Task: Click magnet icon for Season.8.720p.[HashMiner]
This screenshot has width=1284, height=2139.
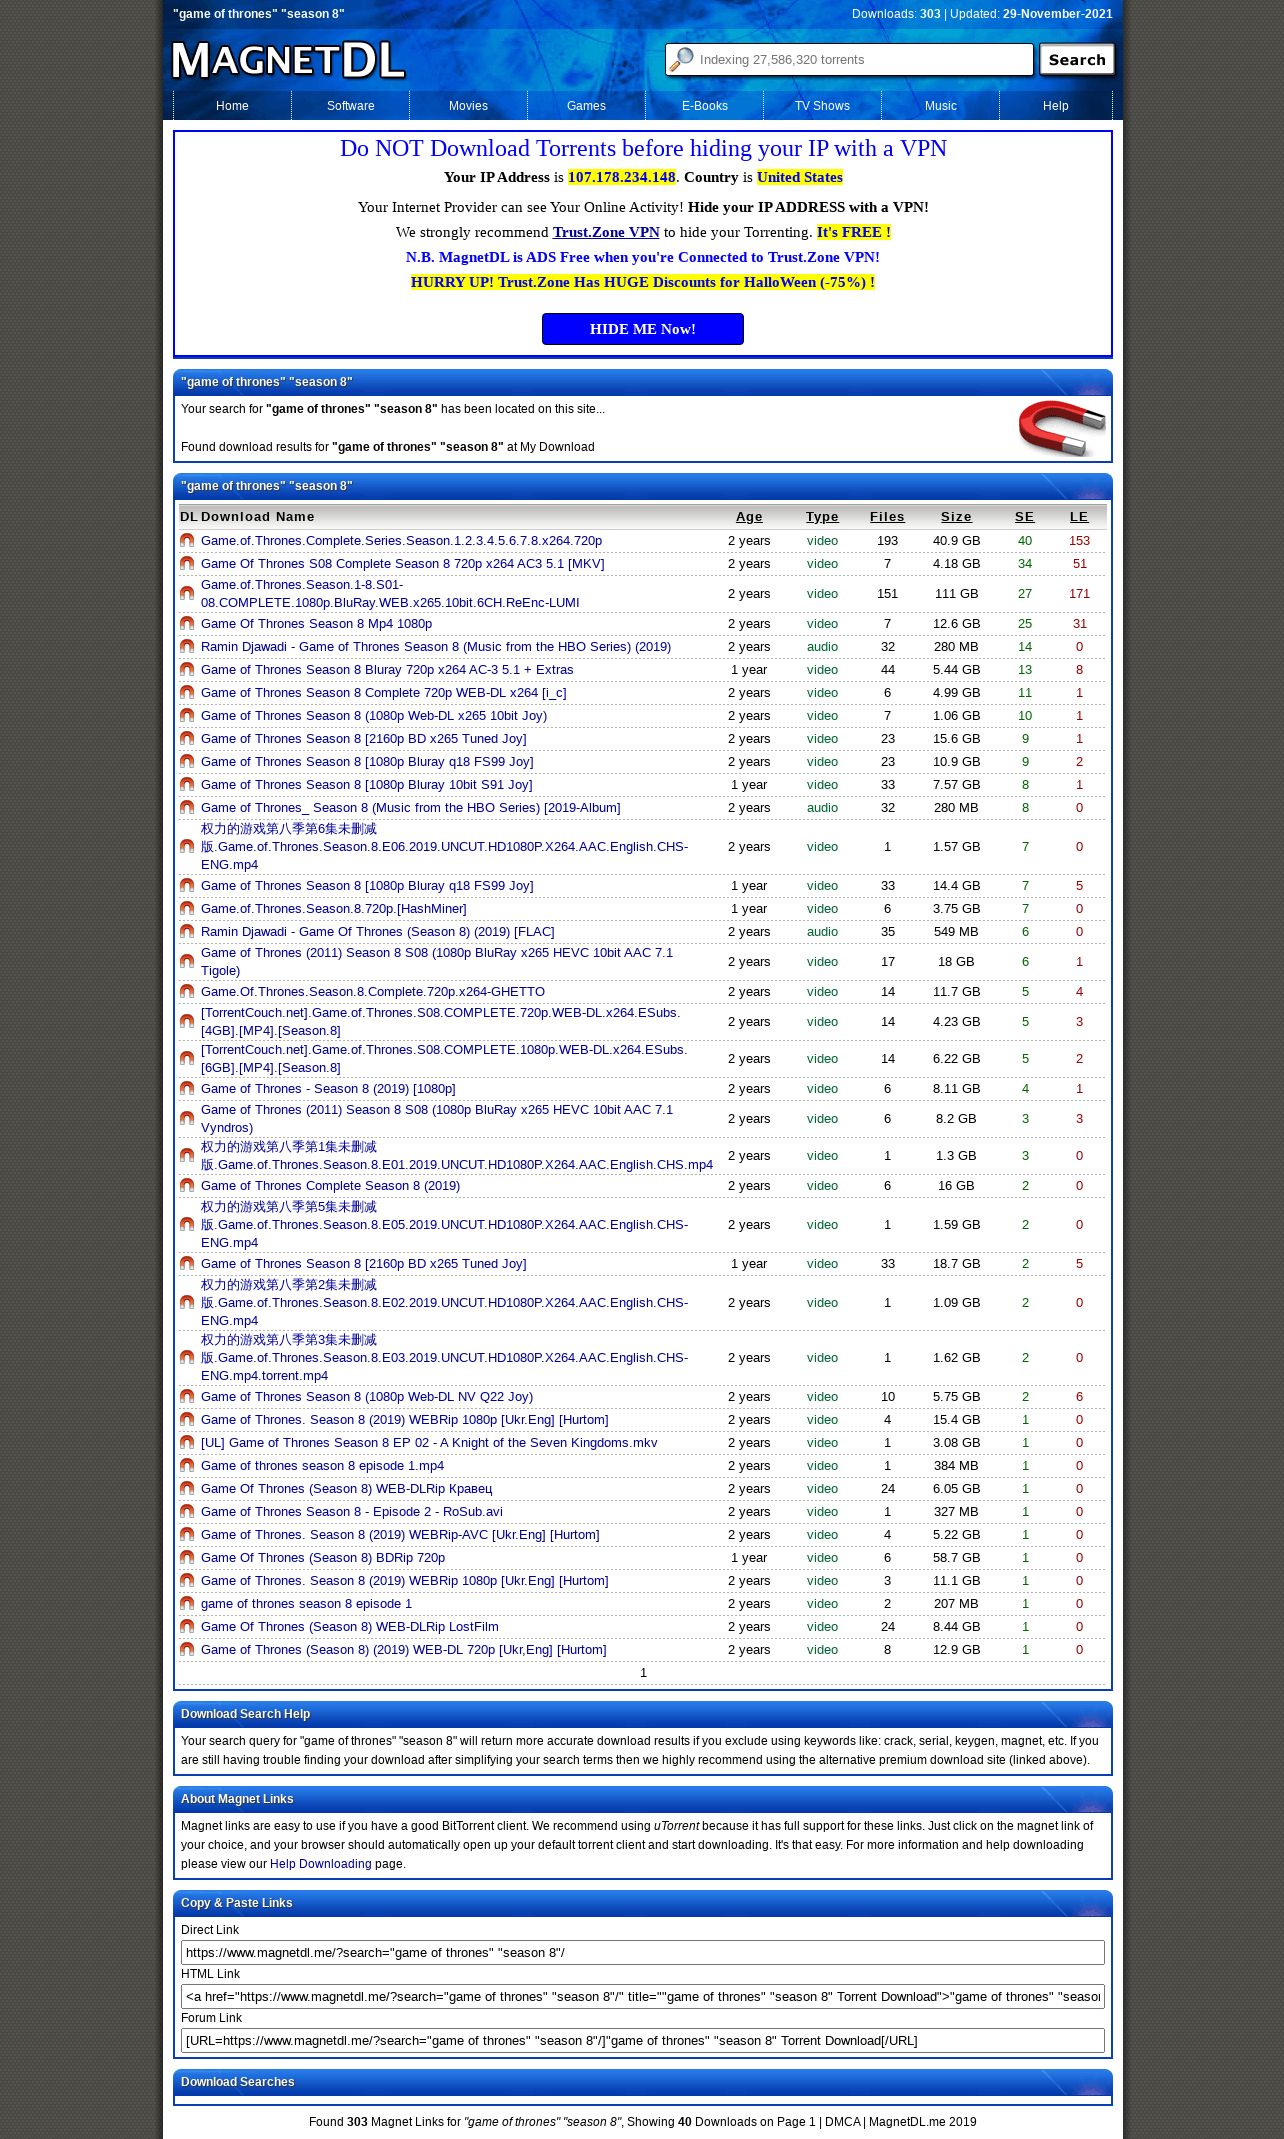Action: tap(187, 909)
